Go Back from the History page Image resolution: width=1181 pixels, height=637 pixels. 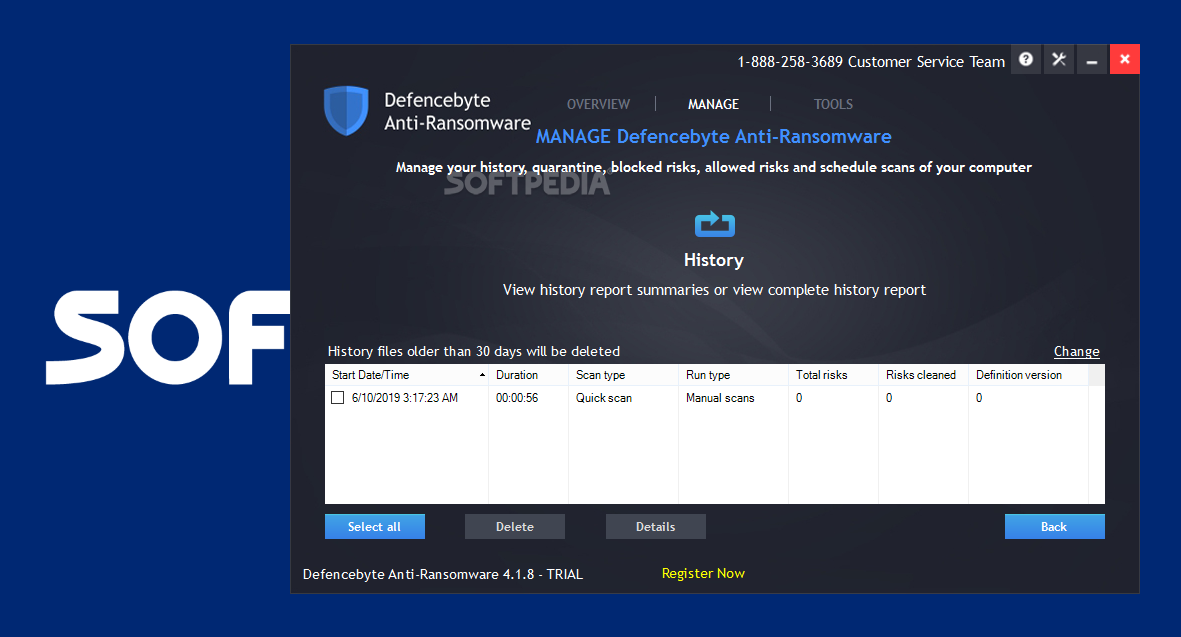pos(1054,527)
